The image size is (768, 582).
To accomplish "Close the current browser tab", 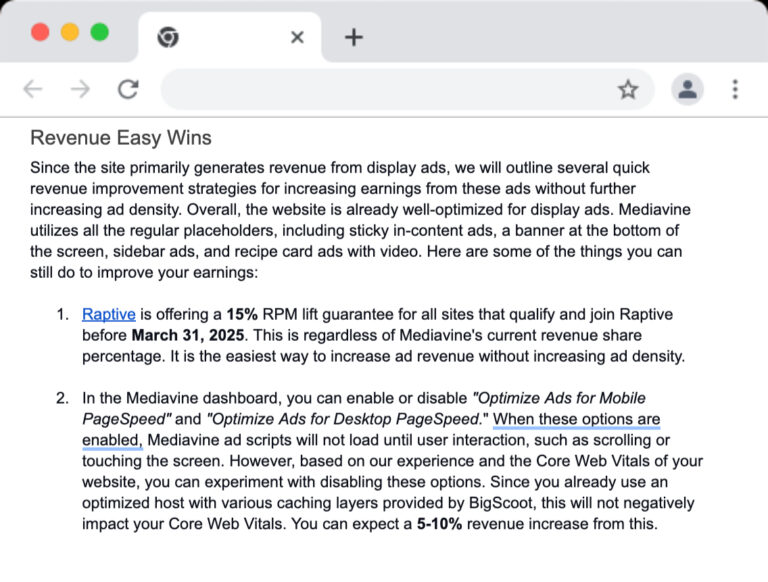I will pyautogui.click(x=297, y=37).
